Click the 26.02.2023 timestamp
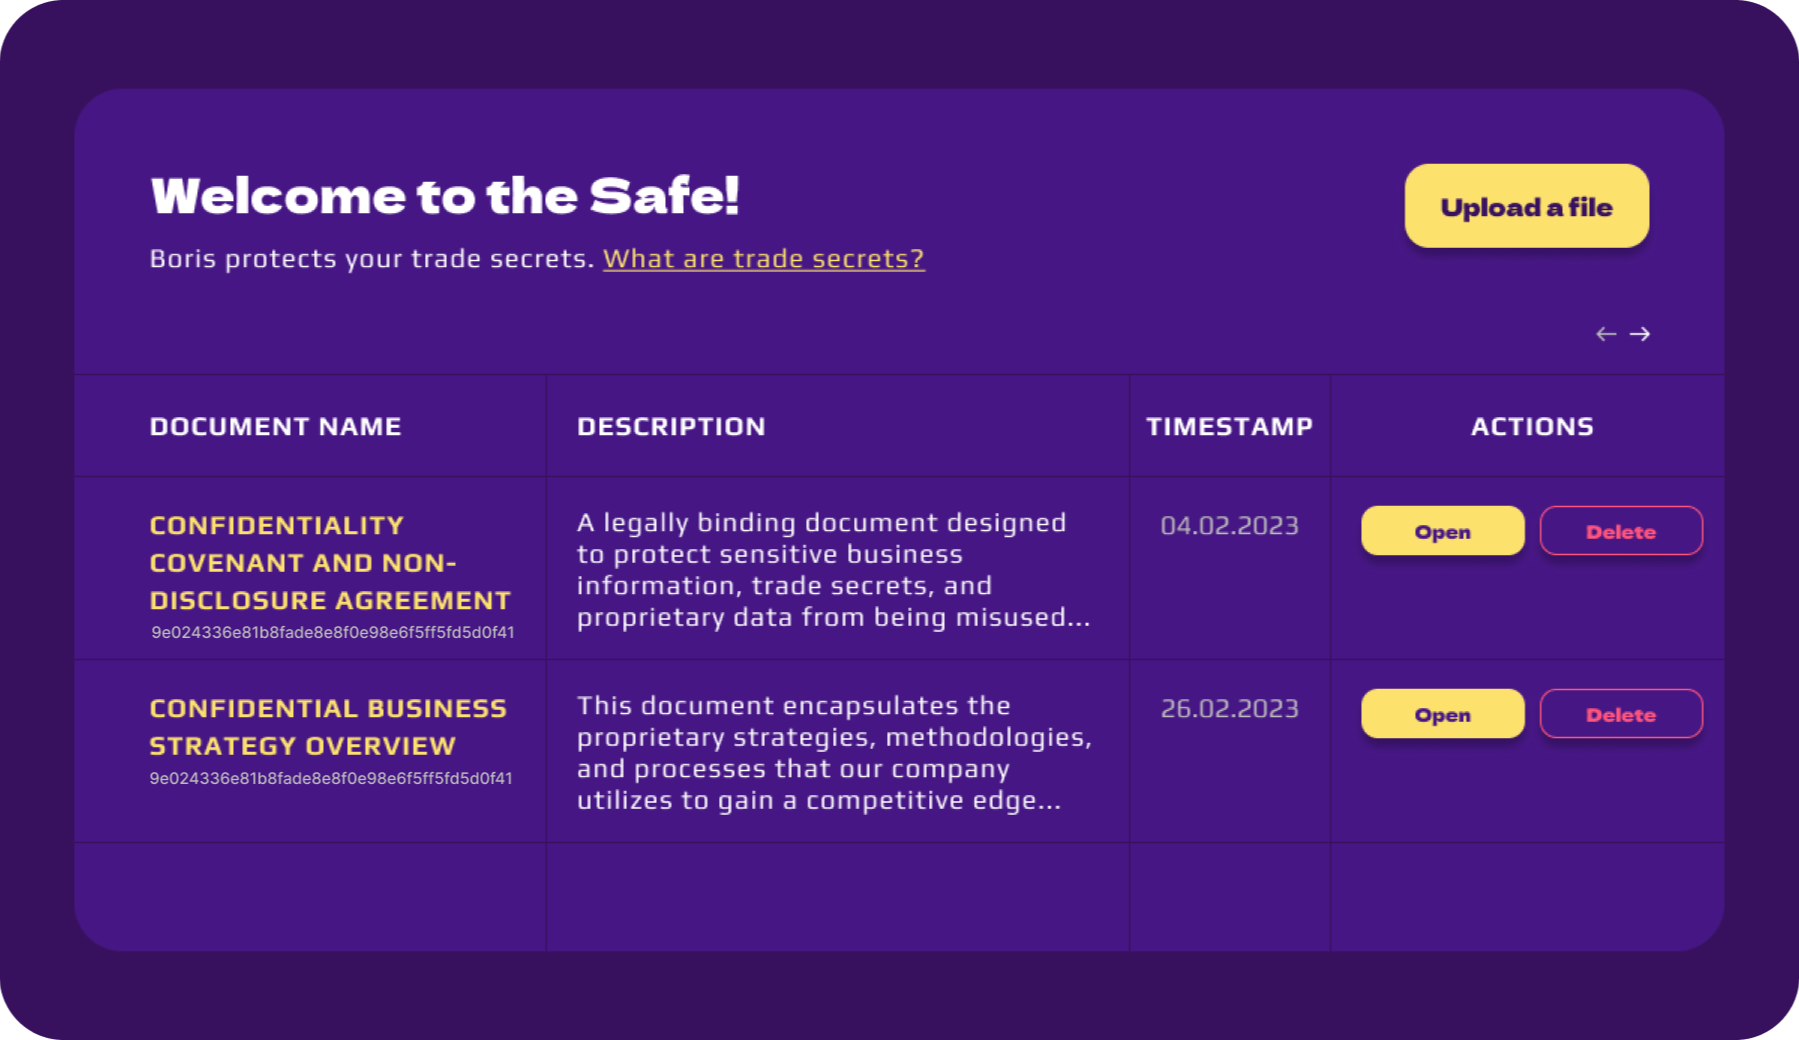The image size is (1799, 1040). (1229, 709)
